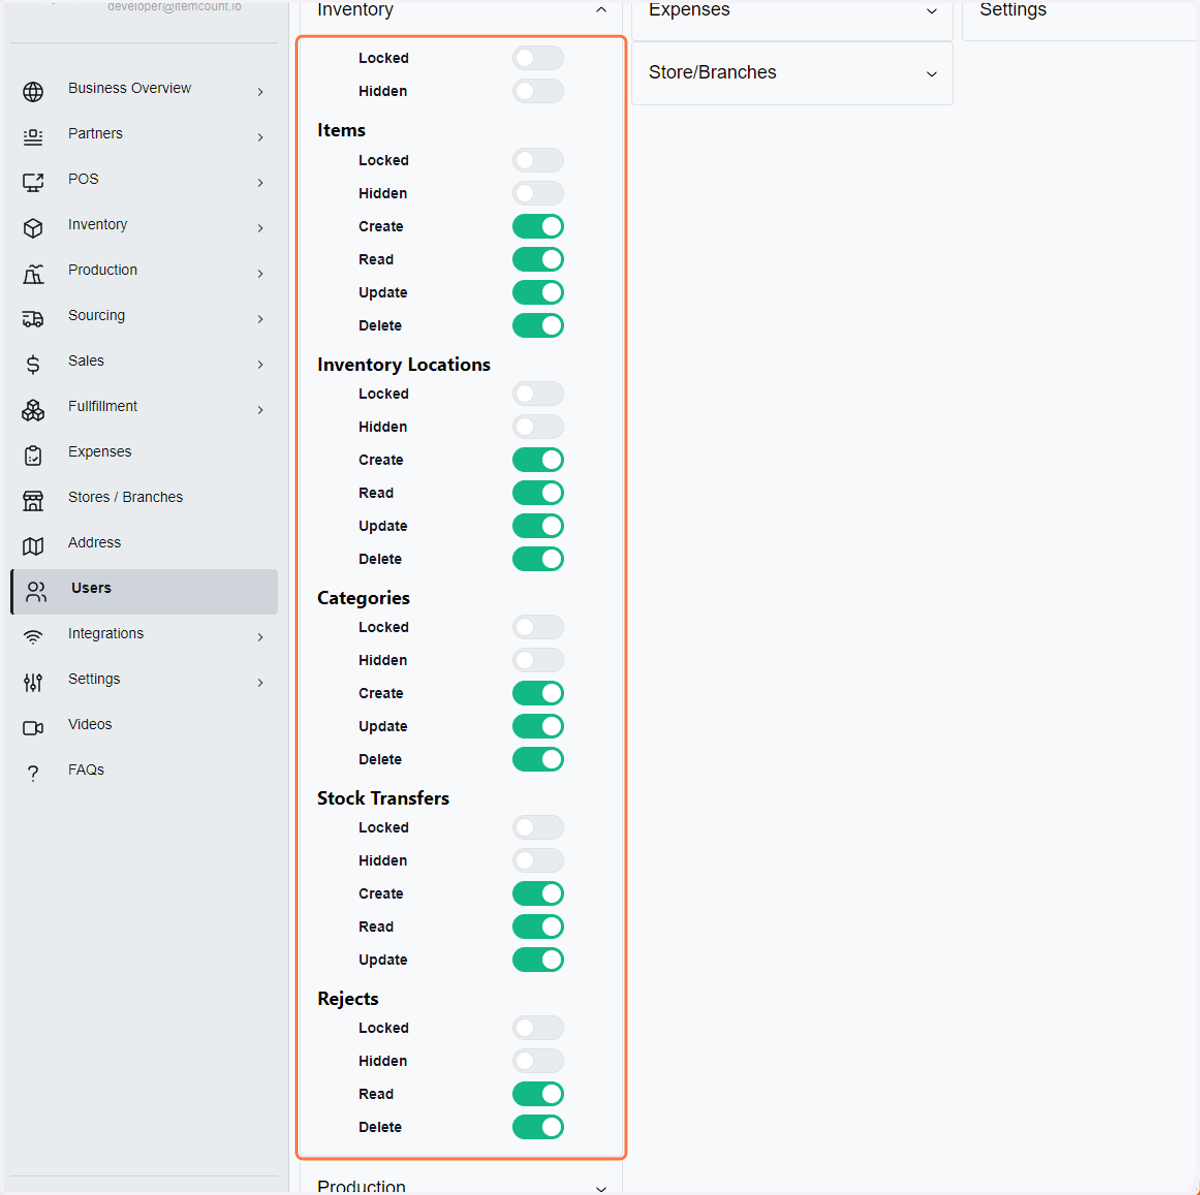Click the Sales dollar icon
The height and width of the screenshot is (1195, 1200).
[x=33, y=365]
